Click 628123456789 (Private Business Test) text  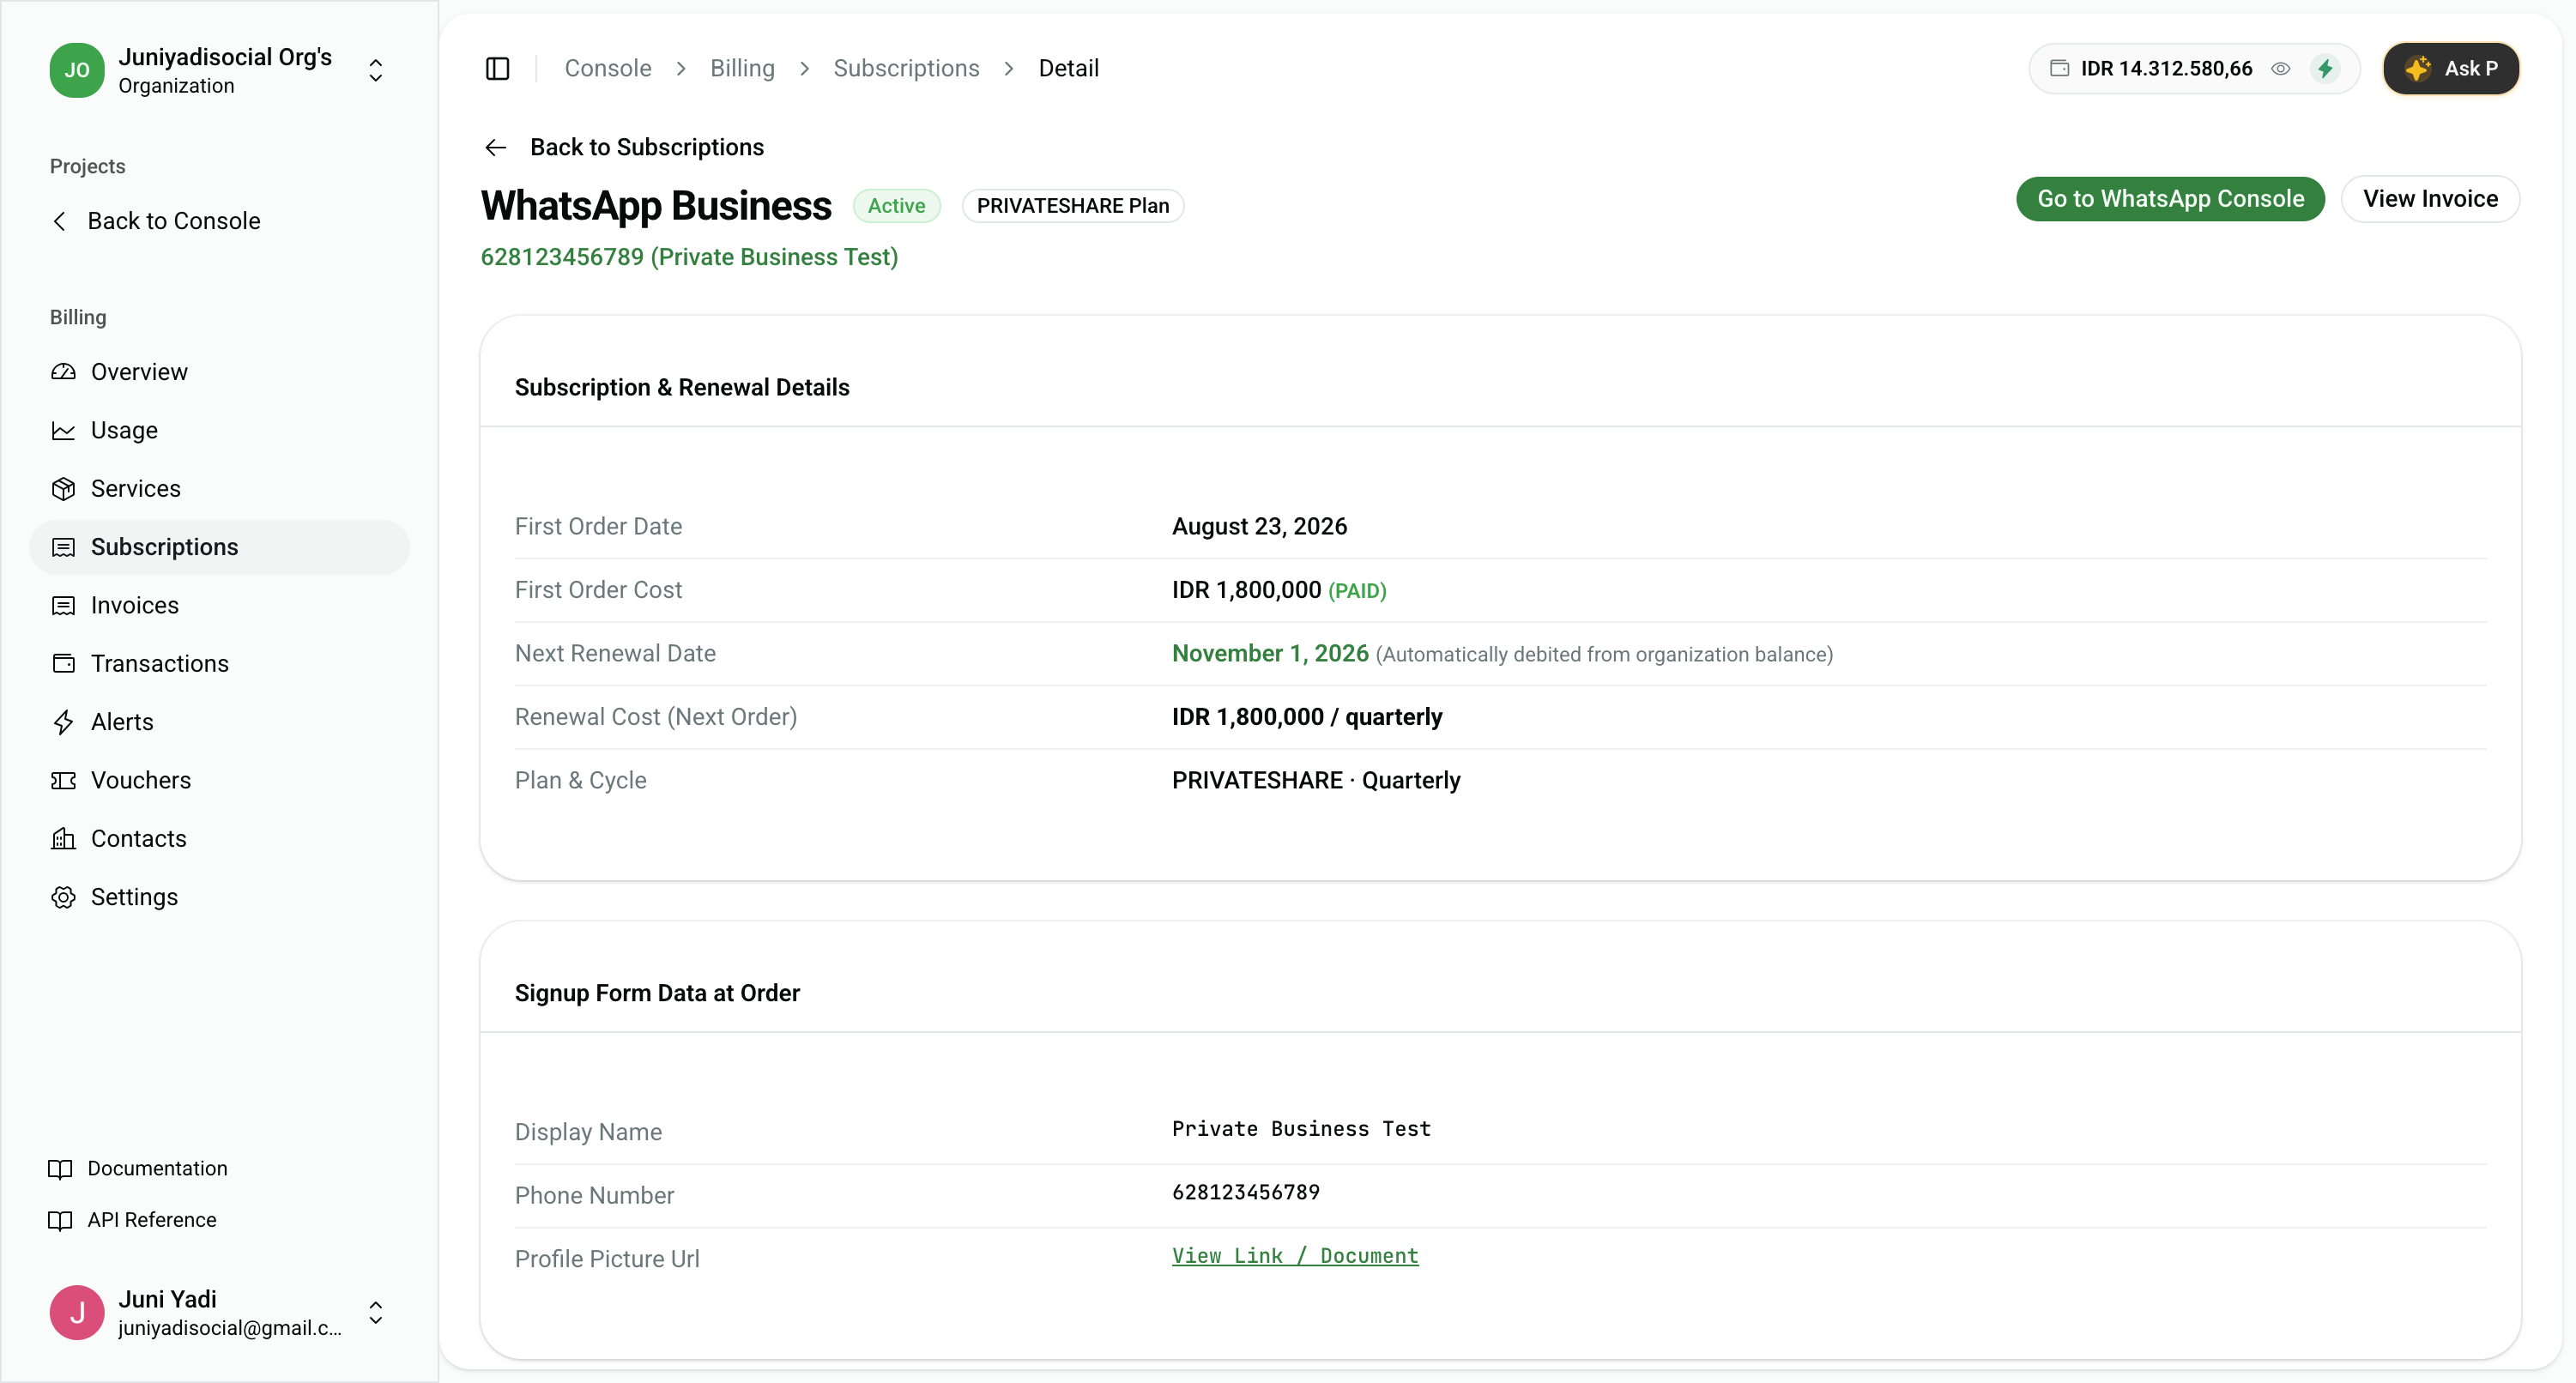tap(689, 257)
